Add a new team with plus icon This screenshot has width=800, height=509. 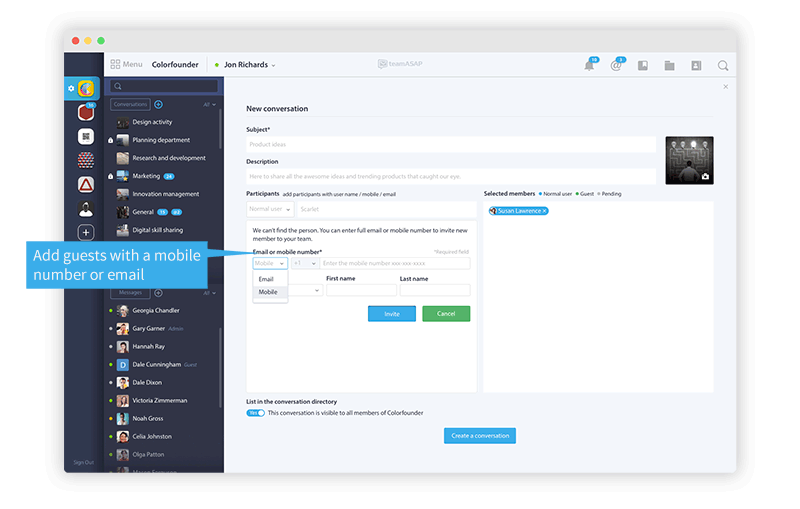[x=86, y=233]
